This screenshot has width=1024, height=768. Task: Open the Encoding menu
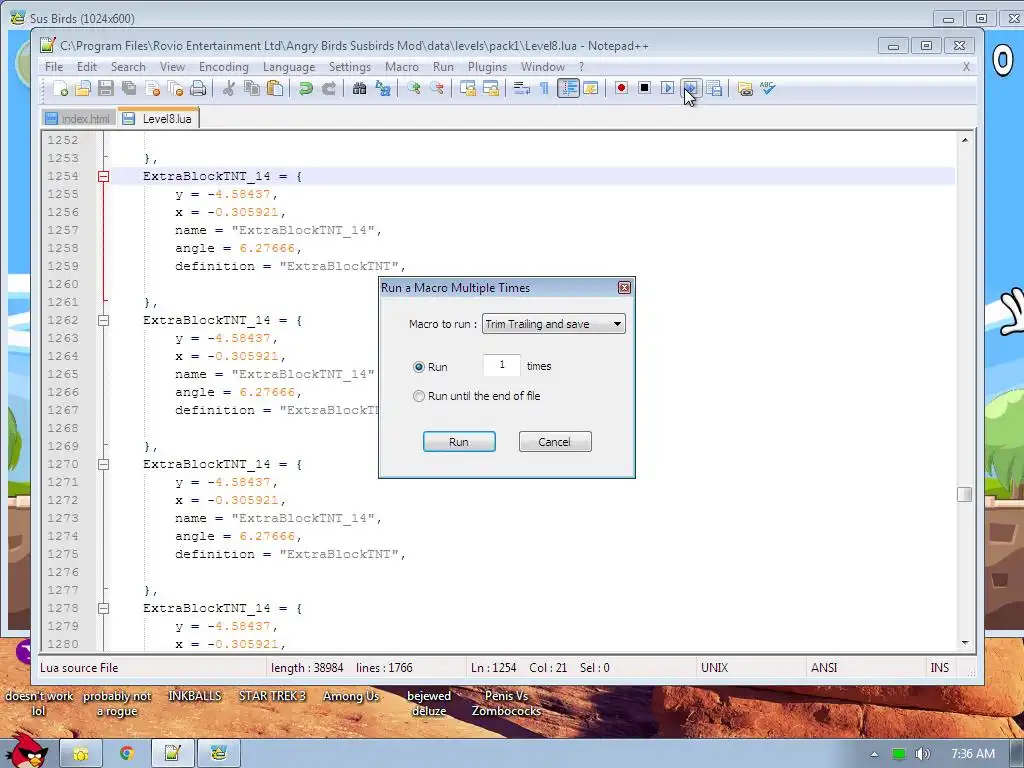pos(223,67)
